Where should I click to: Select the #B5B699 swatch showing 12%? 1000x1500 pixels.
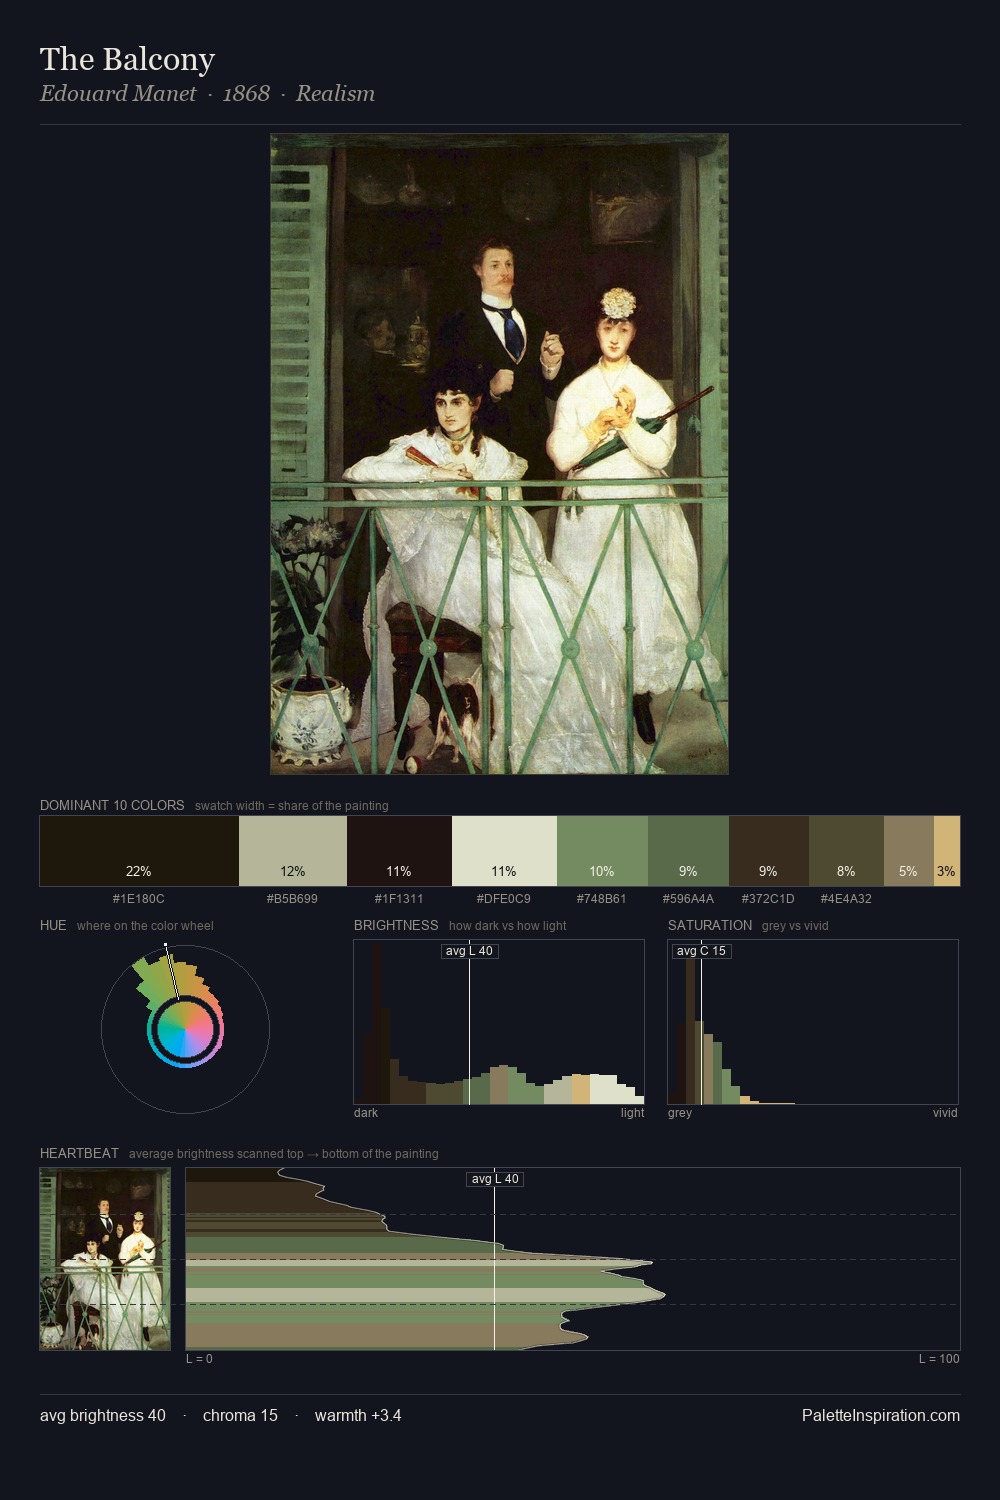pyautogui.click(x=293, y=851)
